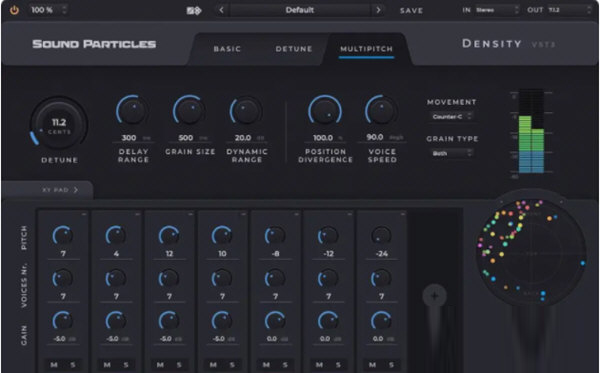This screenshot has width=600, height=373.
Task: Mute the voice with pitch 12
Action: point(160,365)
